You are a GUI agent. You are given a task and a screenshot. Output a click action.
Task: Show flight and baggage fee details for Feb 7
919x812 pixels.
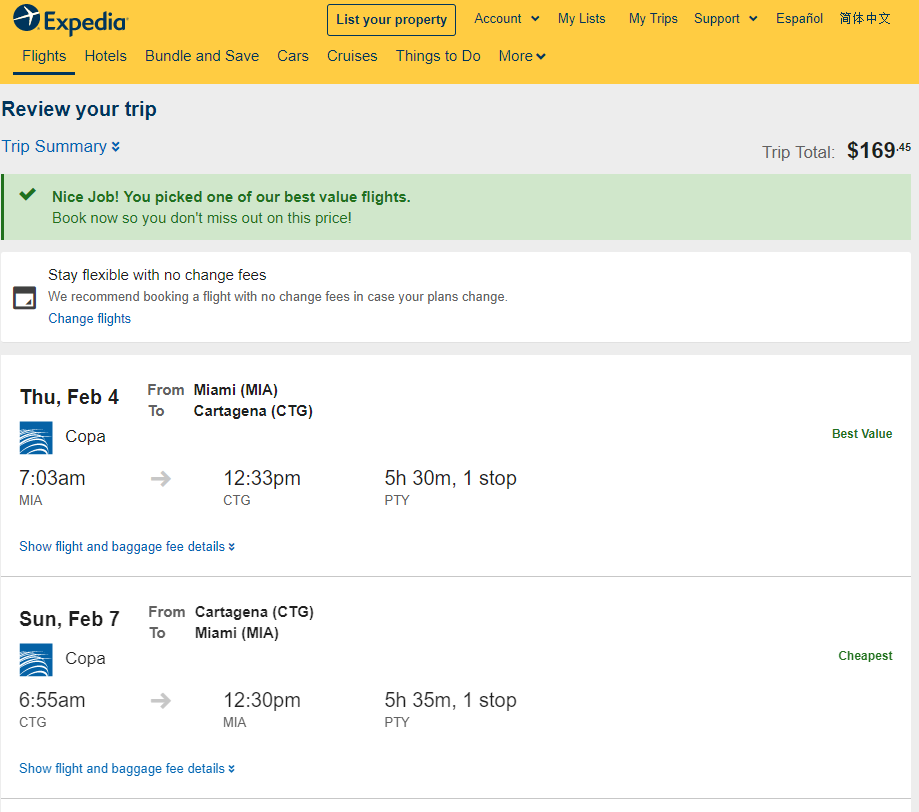127,769
